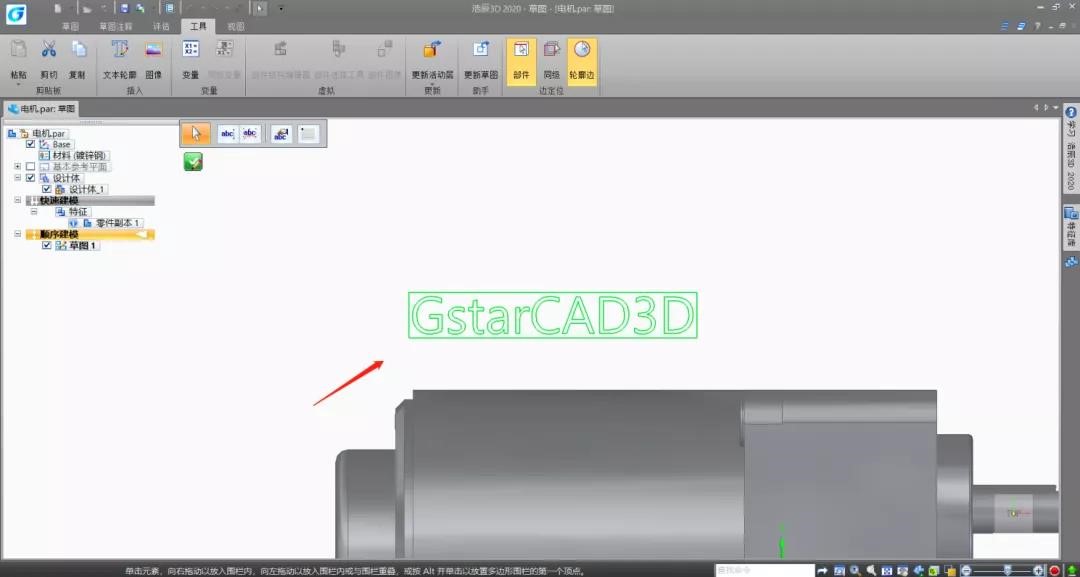Click the Open file icon in quick access toolbar

[x=86, y=8]
